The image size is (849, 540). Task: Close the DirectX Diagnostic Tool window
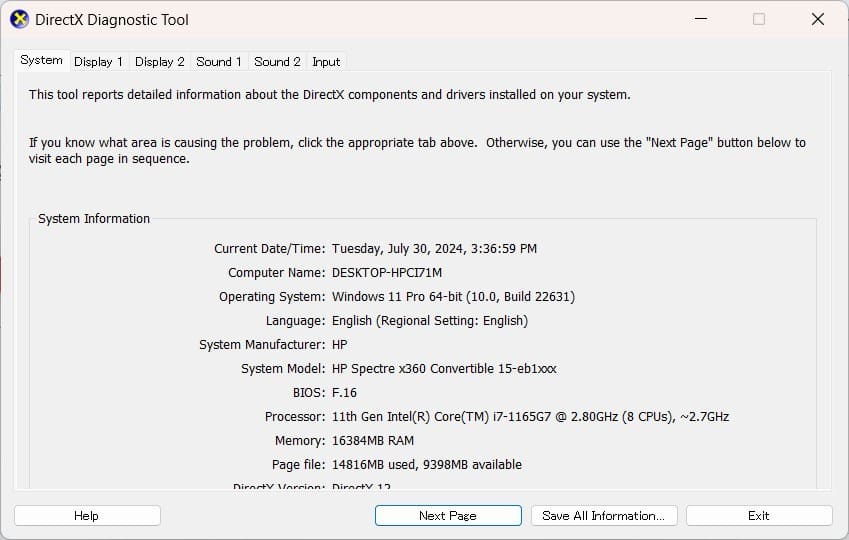point(818,19)
